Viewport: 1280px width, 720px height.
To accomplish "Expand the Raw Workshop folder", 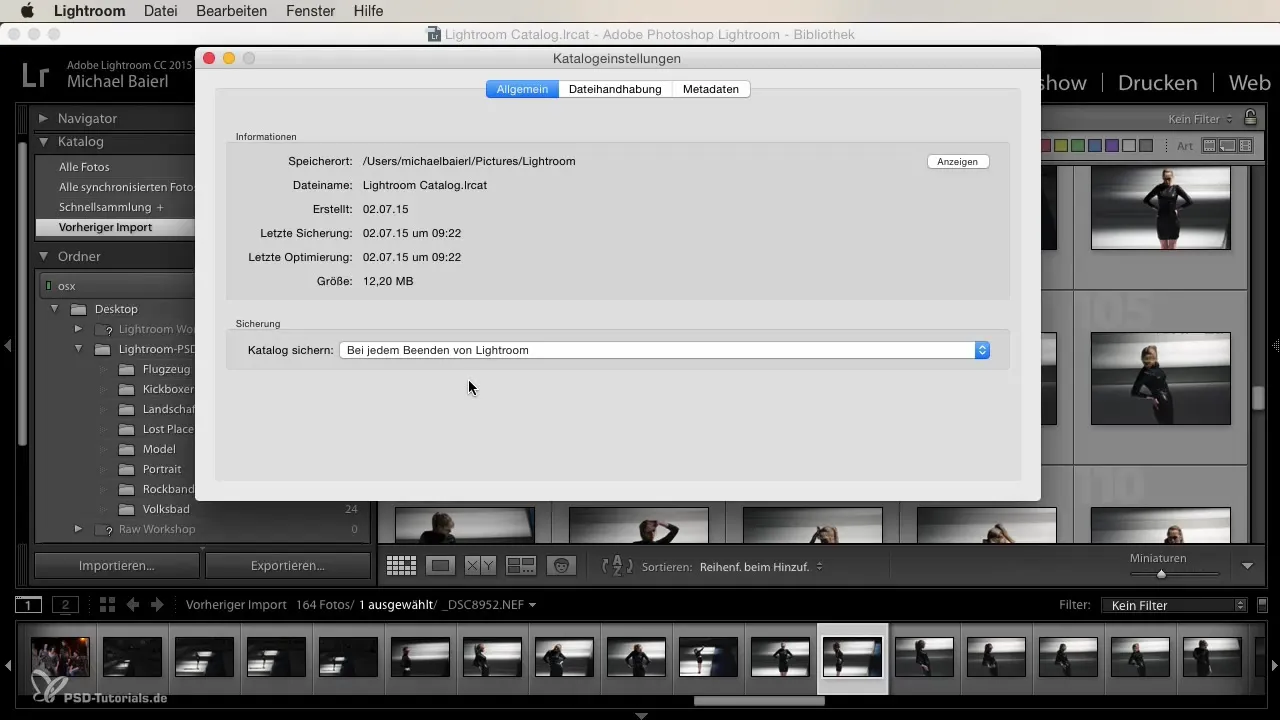I will point(78,529).
